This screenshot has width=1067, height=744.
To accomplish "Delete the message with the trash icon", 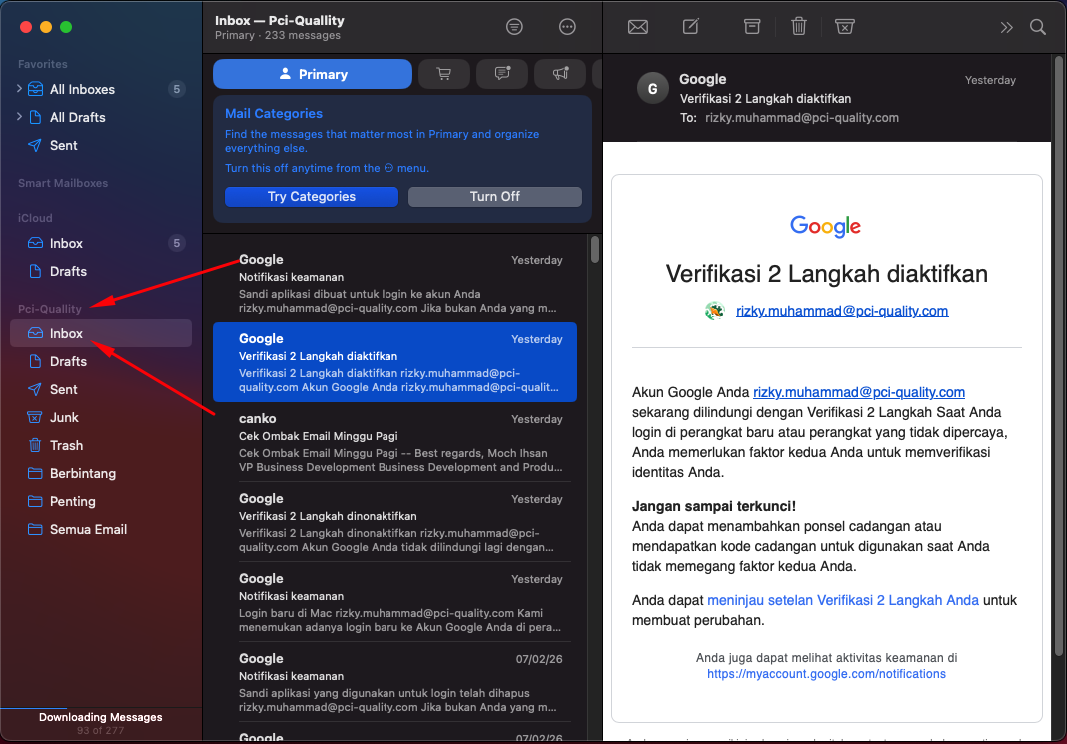I will (x=798, y=27).
